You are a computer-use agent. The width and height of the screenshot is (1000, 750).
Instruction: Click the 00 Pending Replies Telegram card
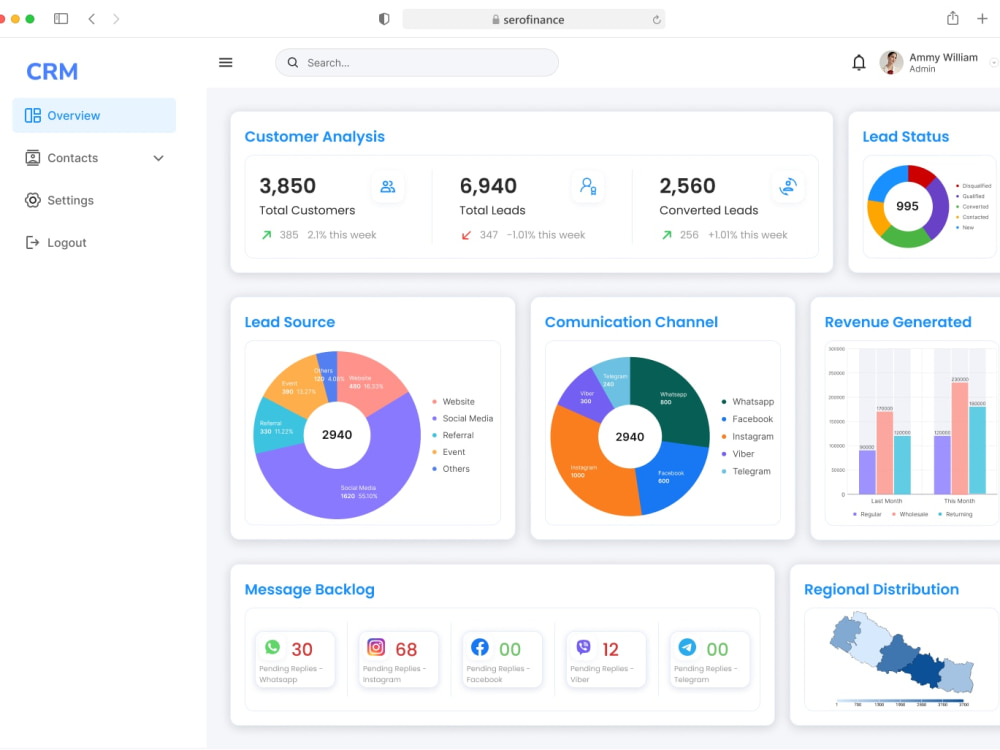(x=710, y=659)
